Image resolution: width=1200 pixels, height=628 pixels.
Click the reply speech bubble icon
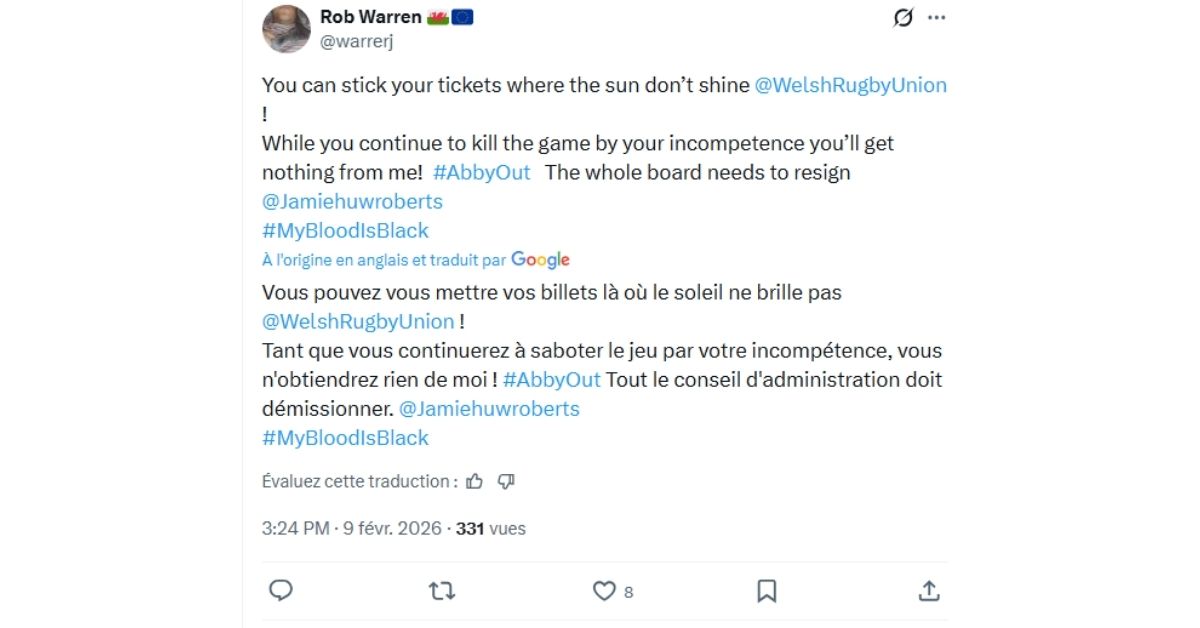pos(281,590)
